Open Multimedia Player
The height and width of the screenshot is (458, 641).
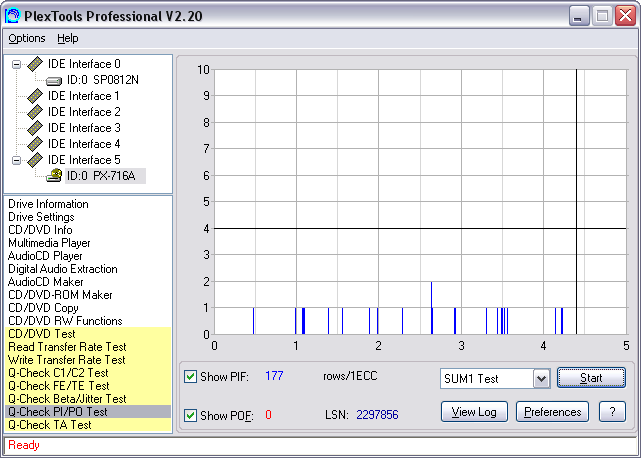pos(49,243)
